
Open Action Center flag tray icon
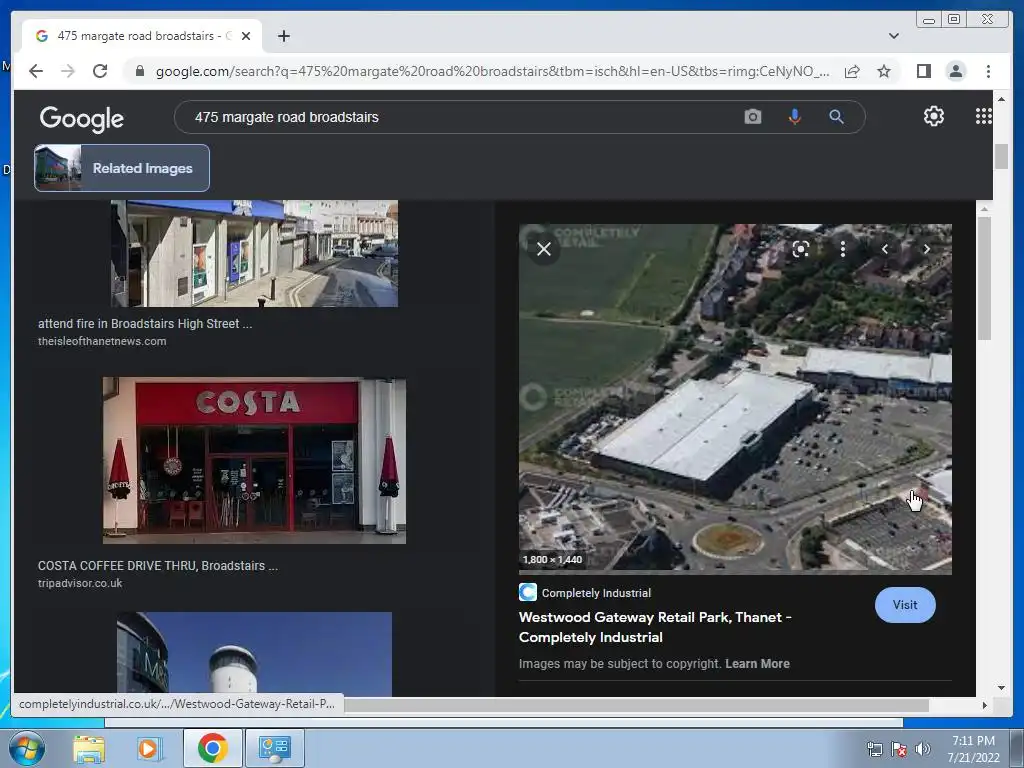click(x=899, y=749)
